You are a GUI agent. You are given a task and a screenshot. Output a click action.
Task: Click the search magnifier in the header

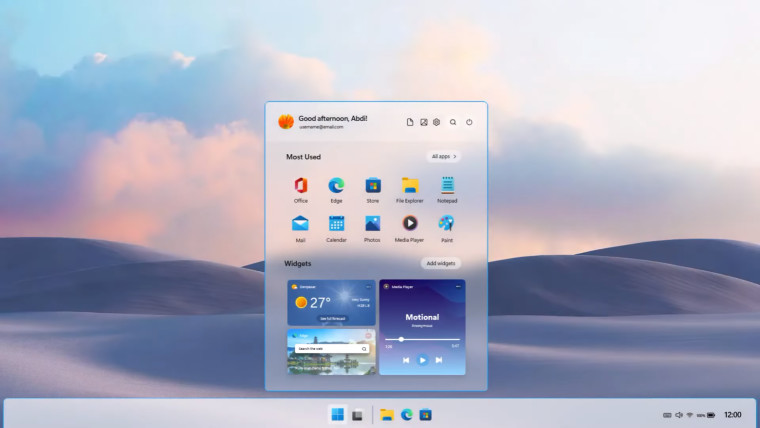[453, 122]
